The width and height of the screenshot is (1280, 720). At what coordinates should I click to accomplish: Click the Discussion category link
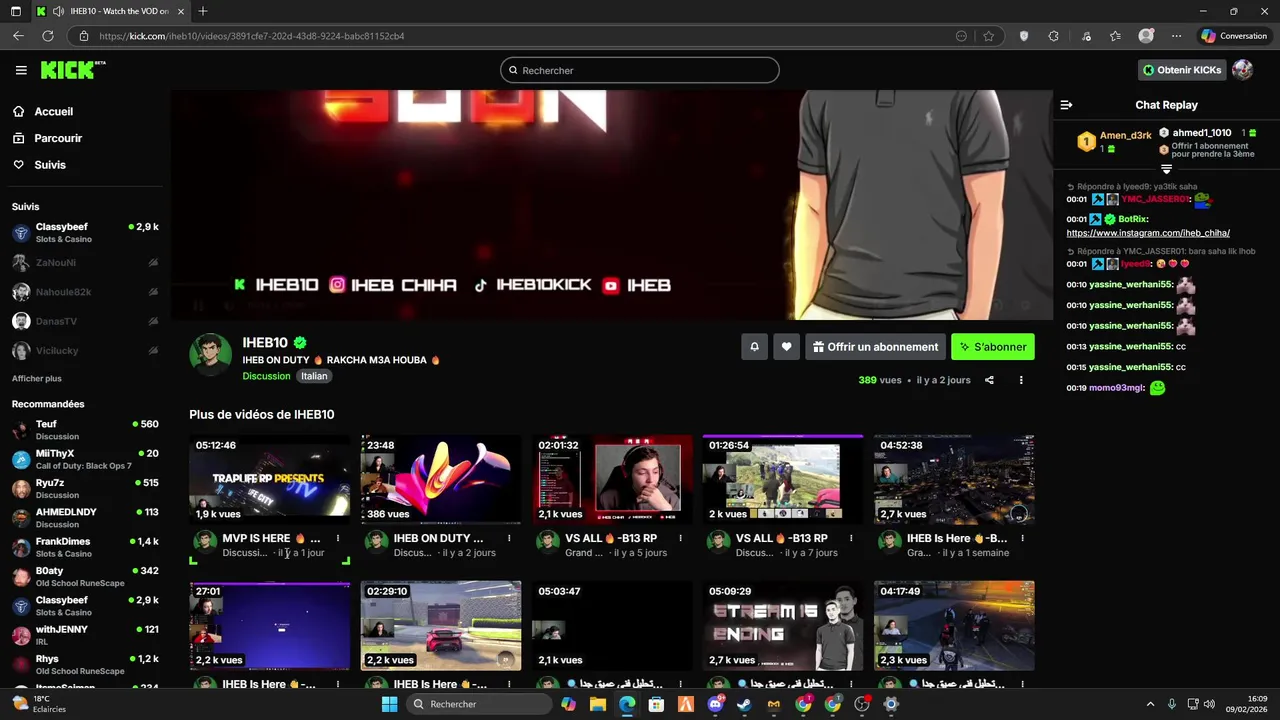(266, 376)
